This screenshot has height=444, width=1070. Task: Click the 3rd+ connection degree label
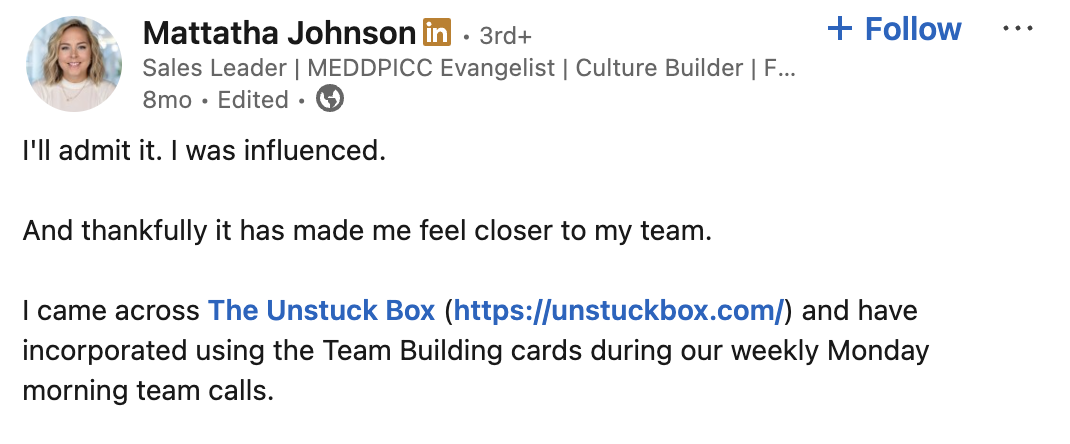(506, 35)
